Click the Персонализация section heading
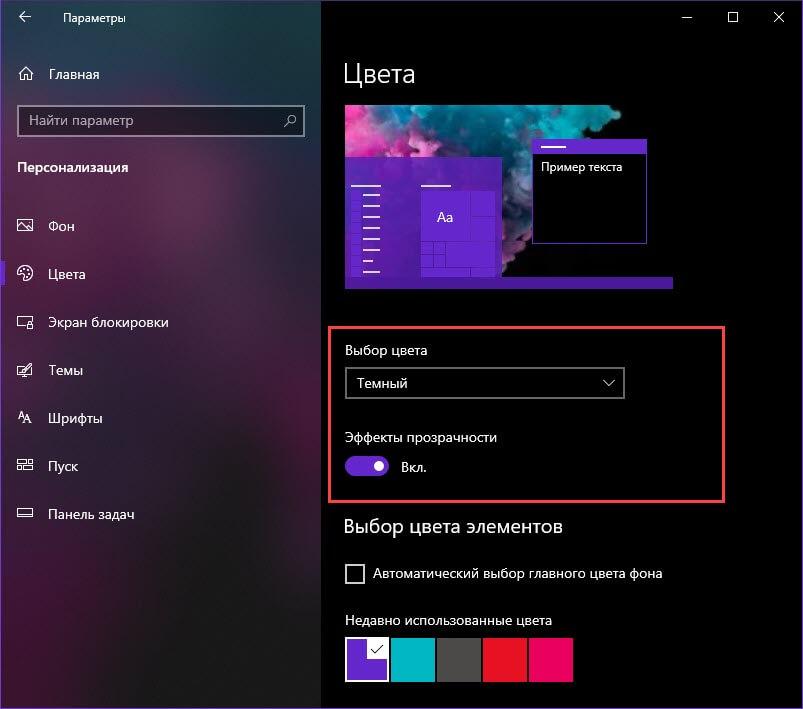This screenshot has width=803, height=709. 73,168
